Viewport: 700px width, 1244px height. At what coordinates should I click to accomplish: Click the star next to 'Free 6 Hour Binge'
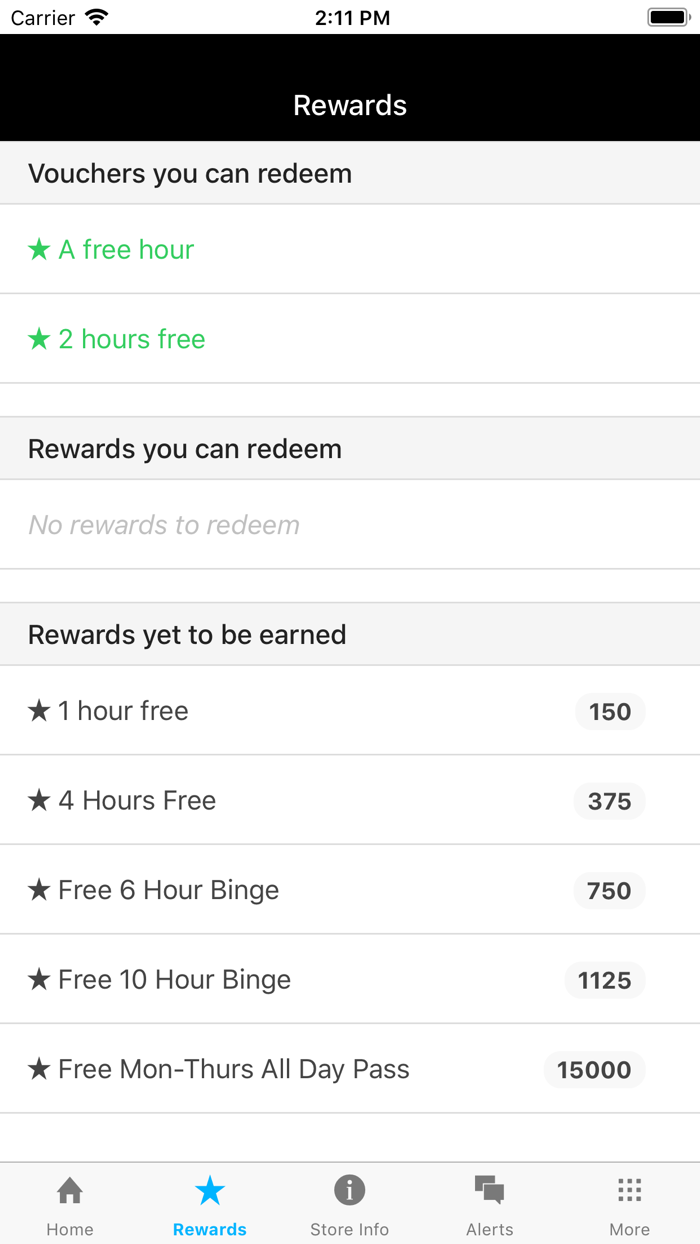(38, 890)
